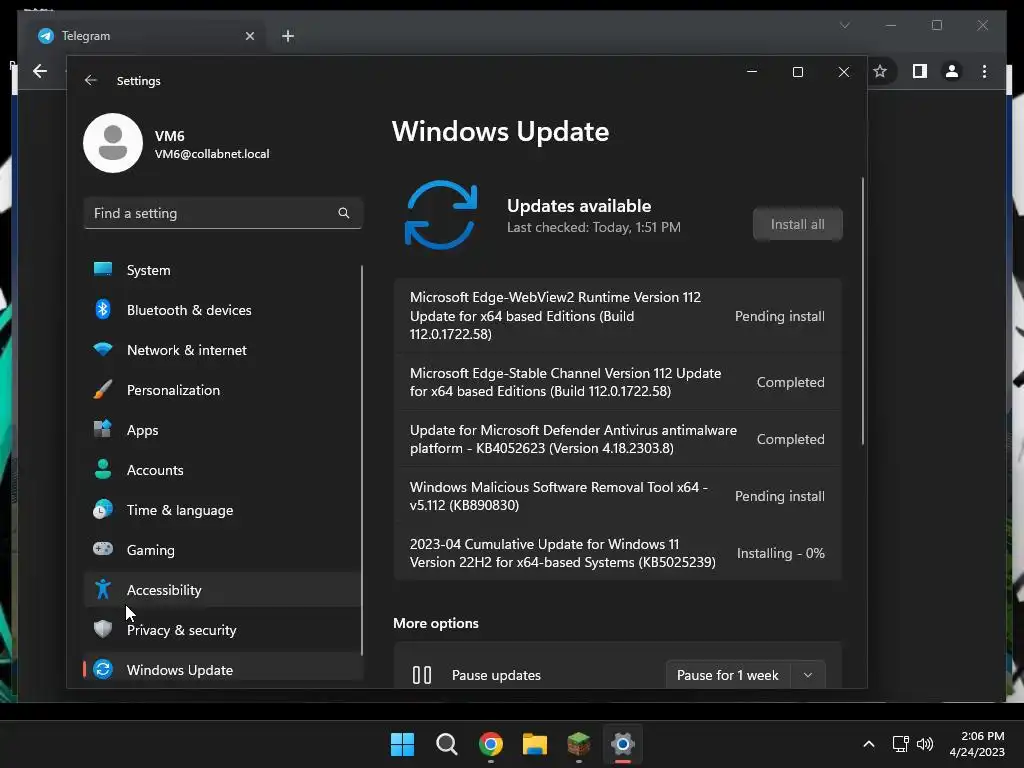
Task: Click VM6@collabnet.local account email
Action: click(212, 154)
